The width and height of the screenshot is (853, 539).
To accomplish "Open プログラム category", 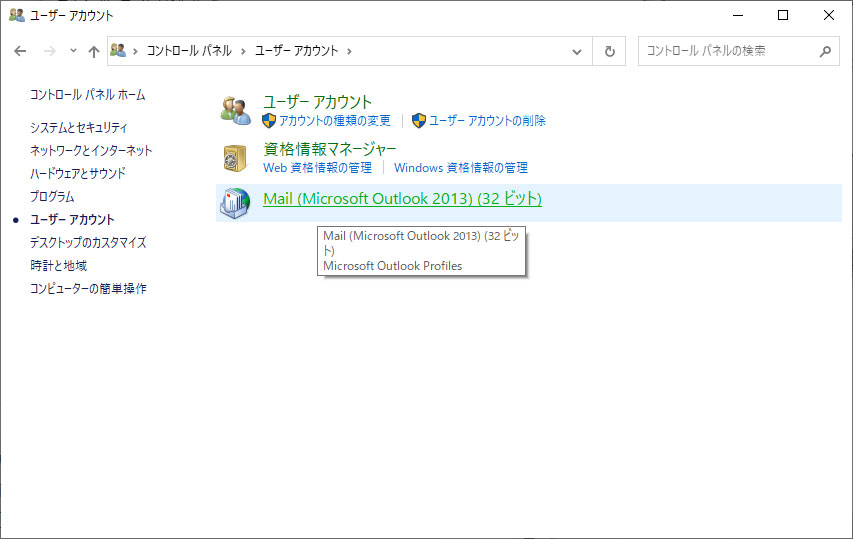I will pos(52,196).
